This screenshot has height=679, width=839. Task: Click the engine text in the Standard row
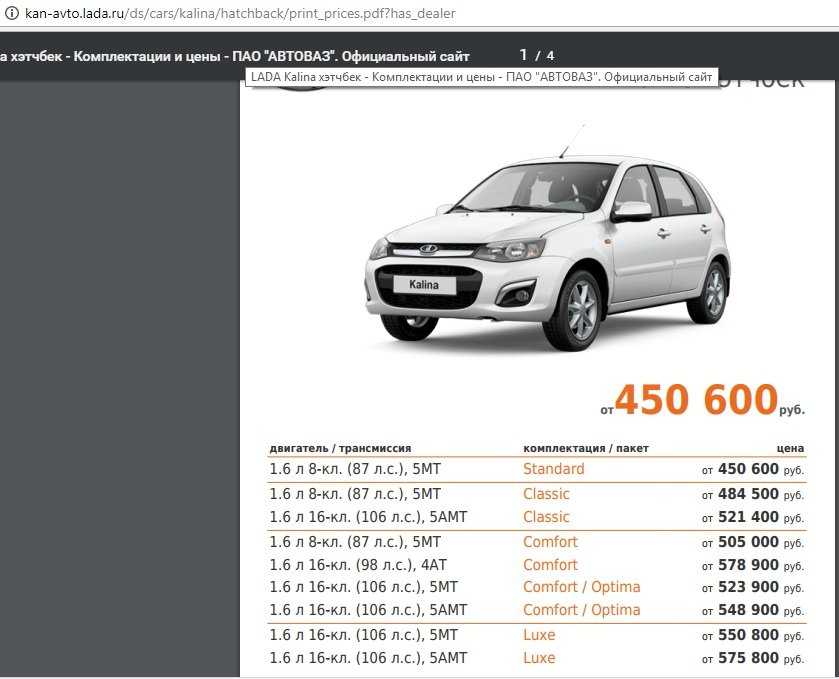click(x=355, y=469)
